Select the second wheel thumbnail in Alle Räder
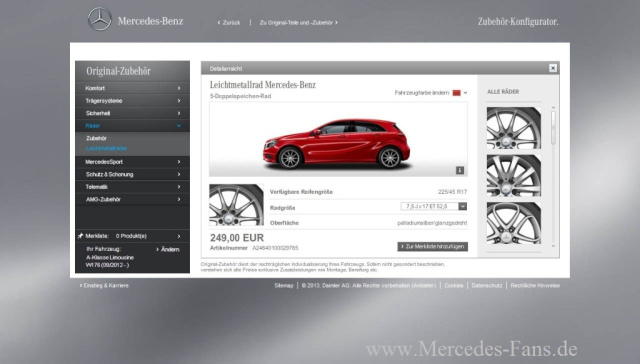This screenshot has width=640, height=364. [x=514, y=175]
